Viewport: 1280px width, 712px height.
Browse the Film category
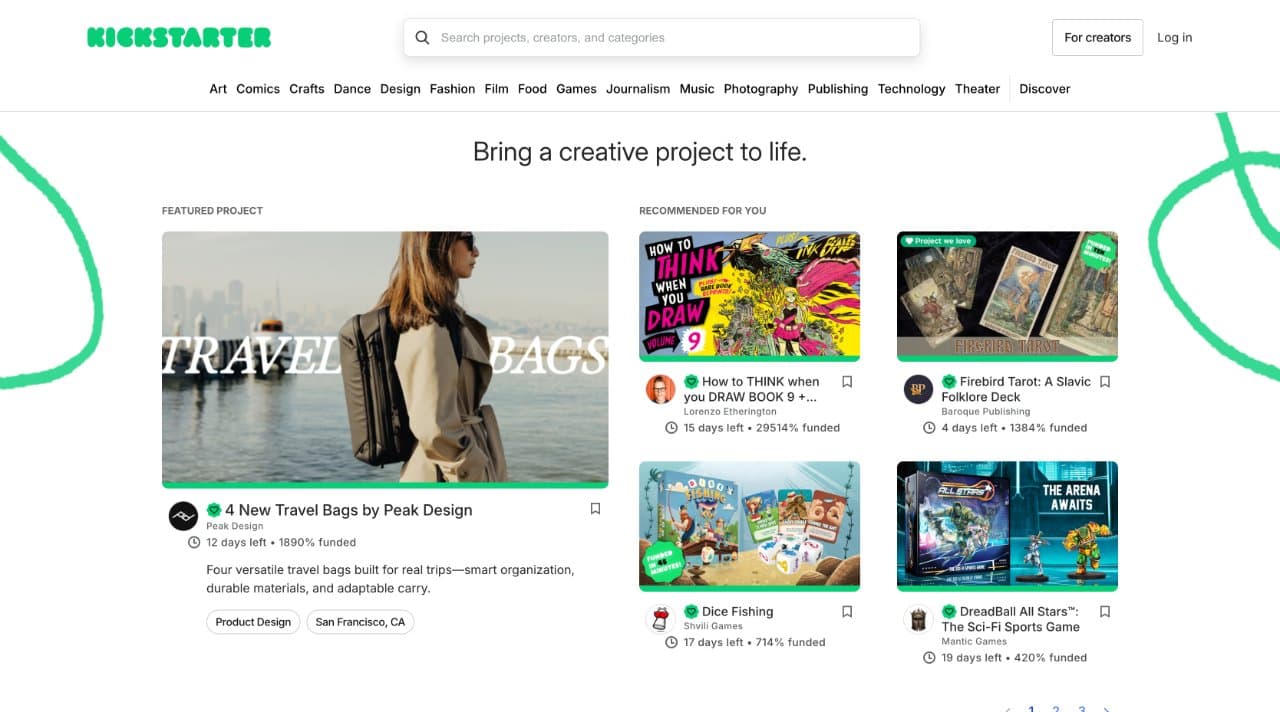point(497,89)
